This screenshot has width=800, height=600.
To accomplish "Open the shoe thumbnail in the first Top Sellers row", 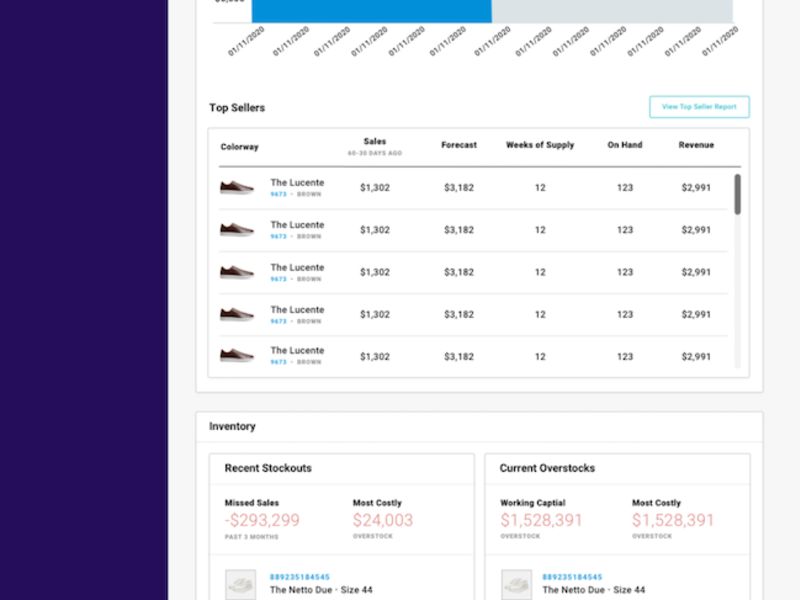I will [x=237, y=187].
